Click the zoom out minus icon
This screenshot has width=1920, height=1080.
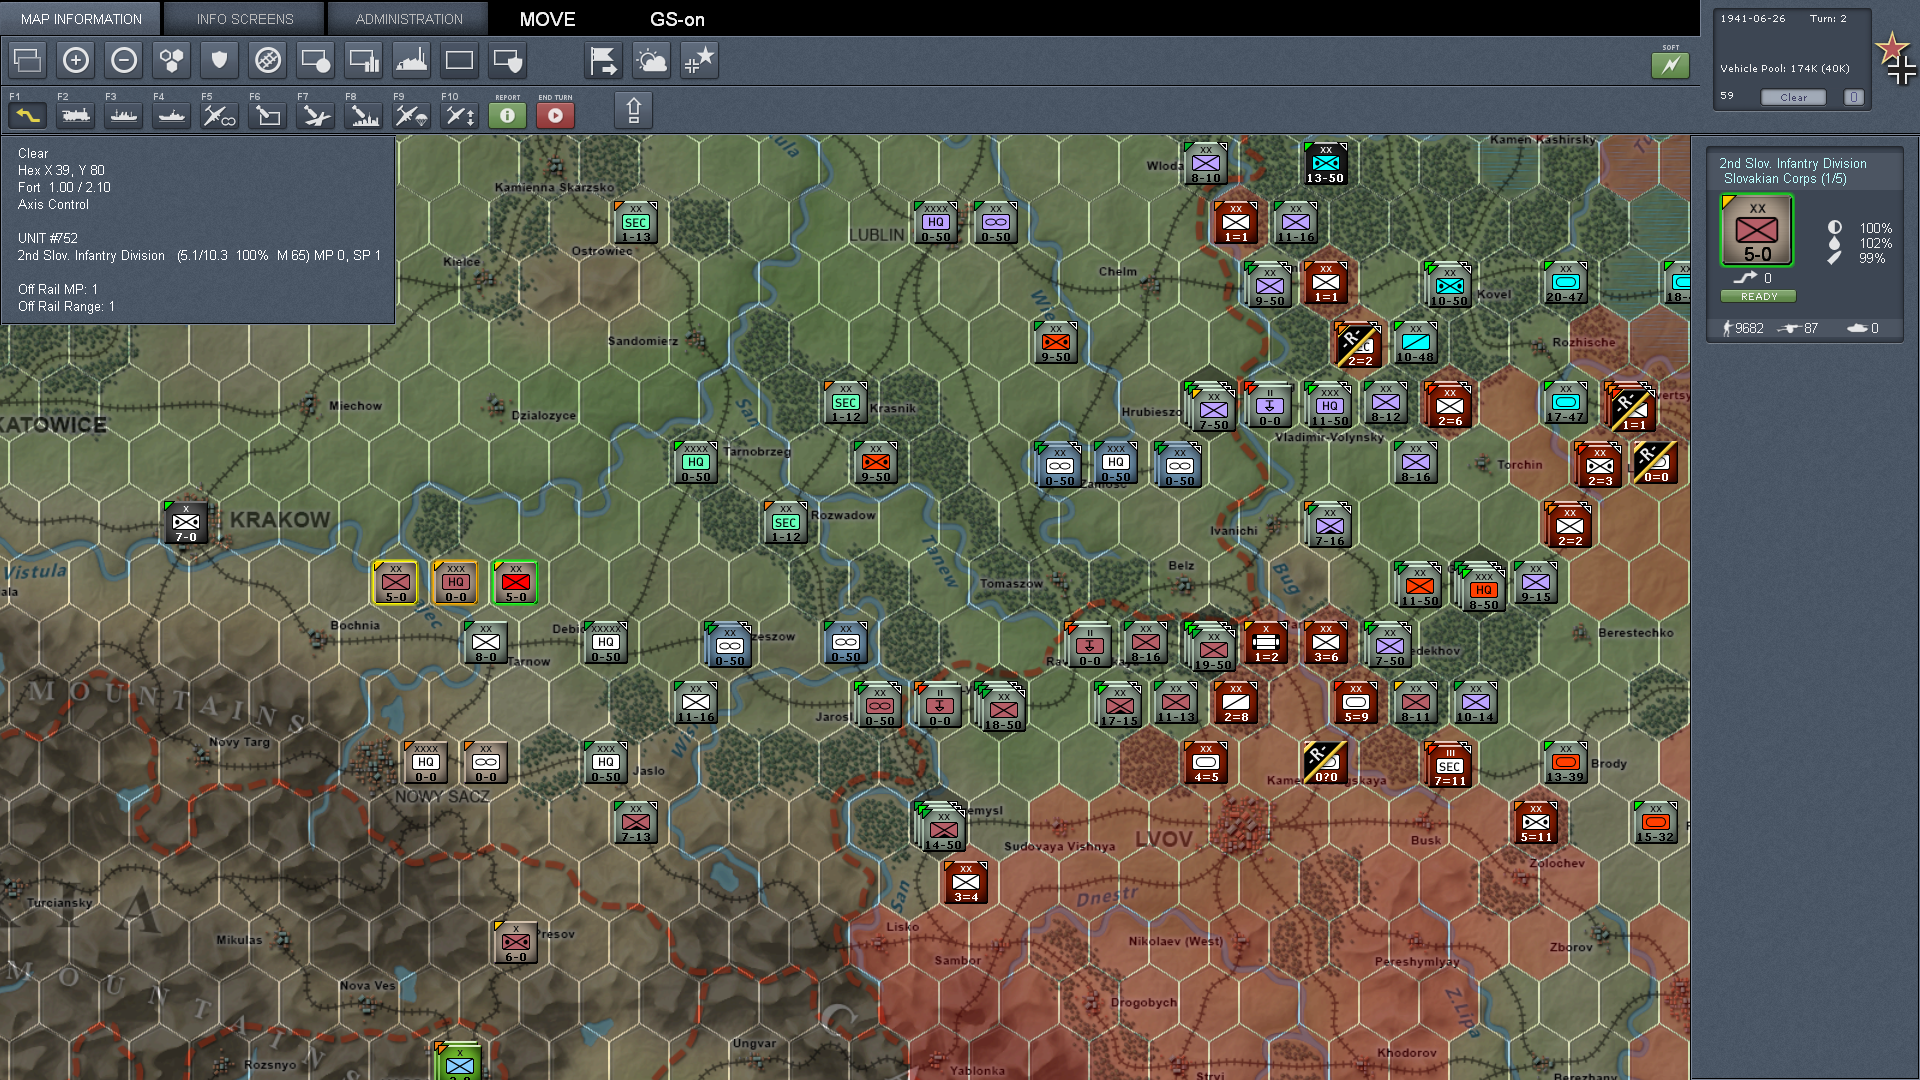click(x=124, y=61)
